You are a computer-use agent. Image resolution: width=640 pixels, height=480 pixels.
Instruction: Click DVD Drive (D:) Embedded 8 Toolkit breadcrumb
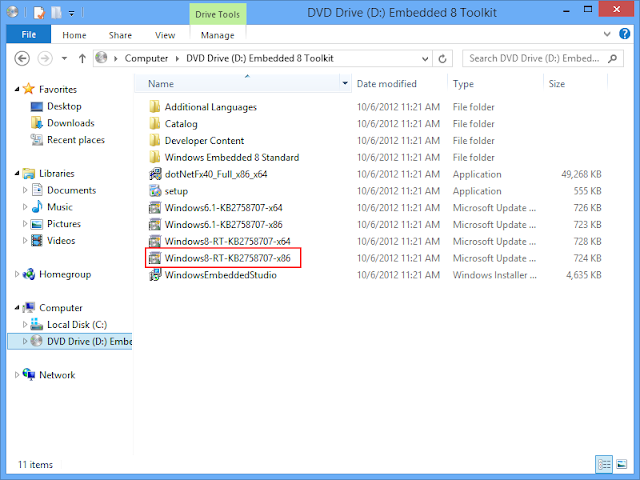click(260, 58)
